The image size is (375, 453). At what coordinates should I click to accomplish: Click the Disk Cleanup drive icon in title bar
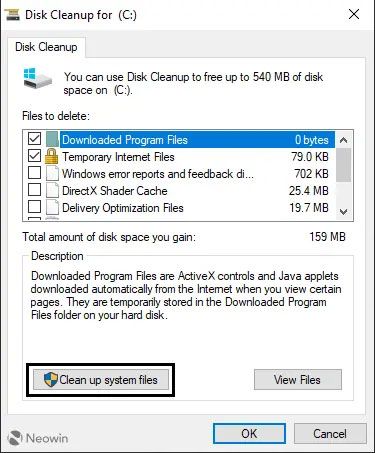pyautogui.click(x=12, y=15)
